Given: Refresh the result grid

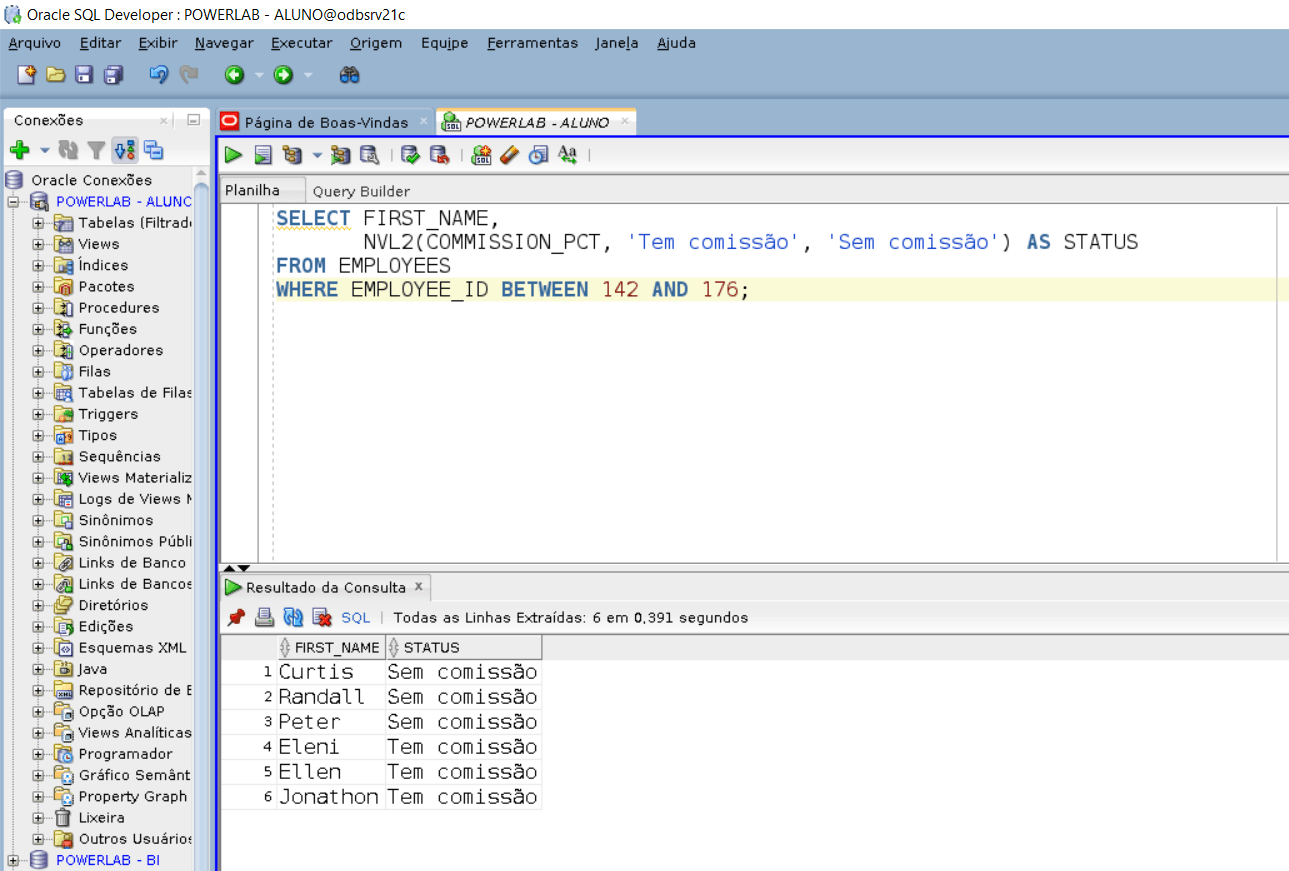Looking at the screenshot, I should pos(292,617).
